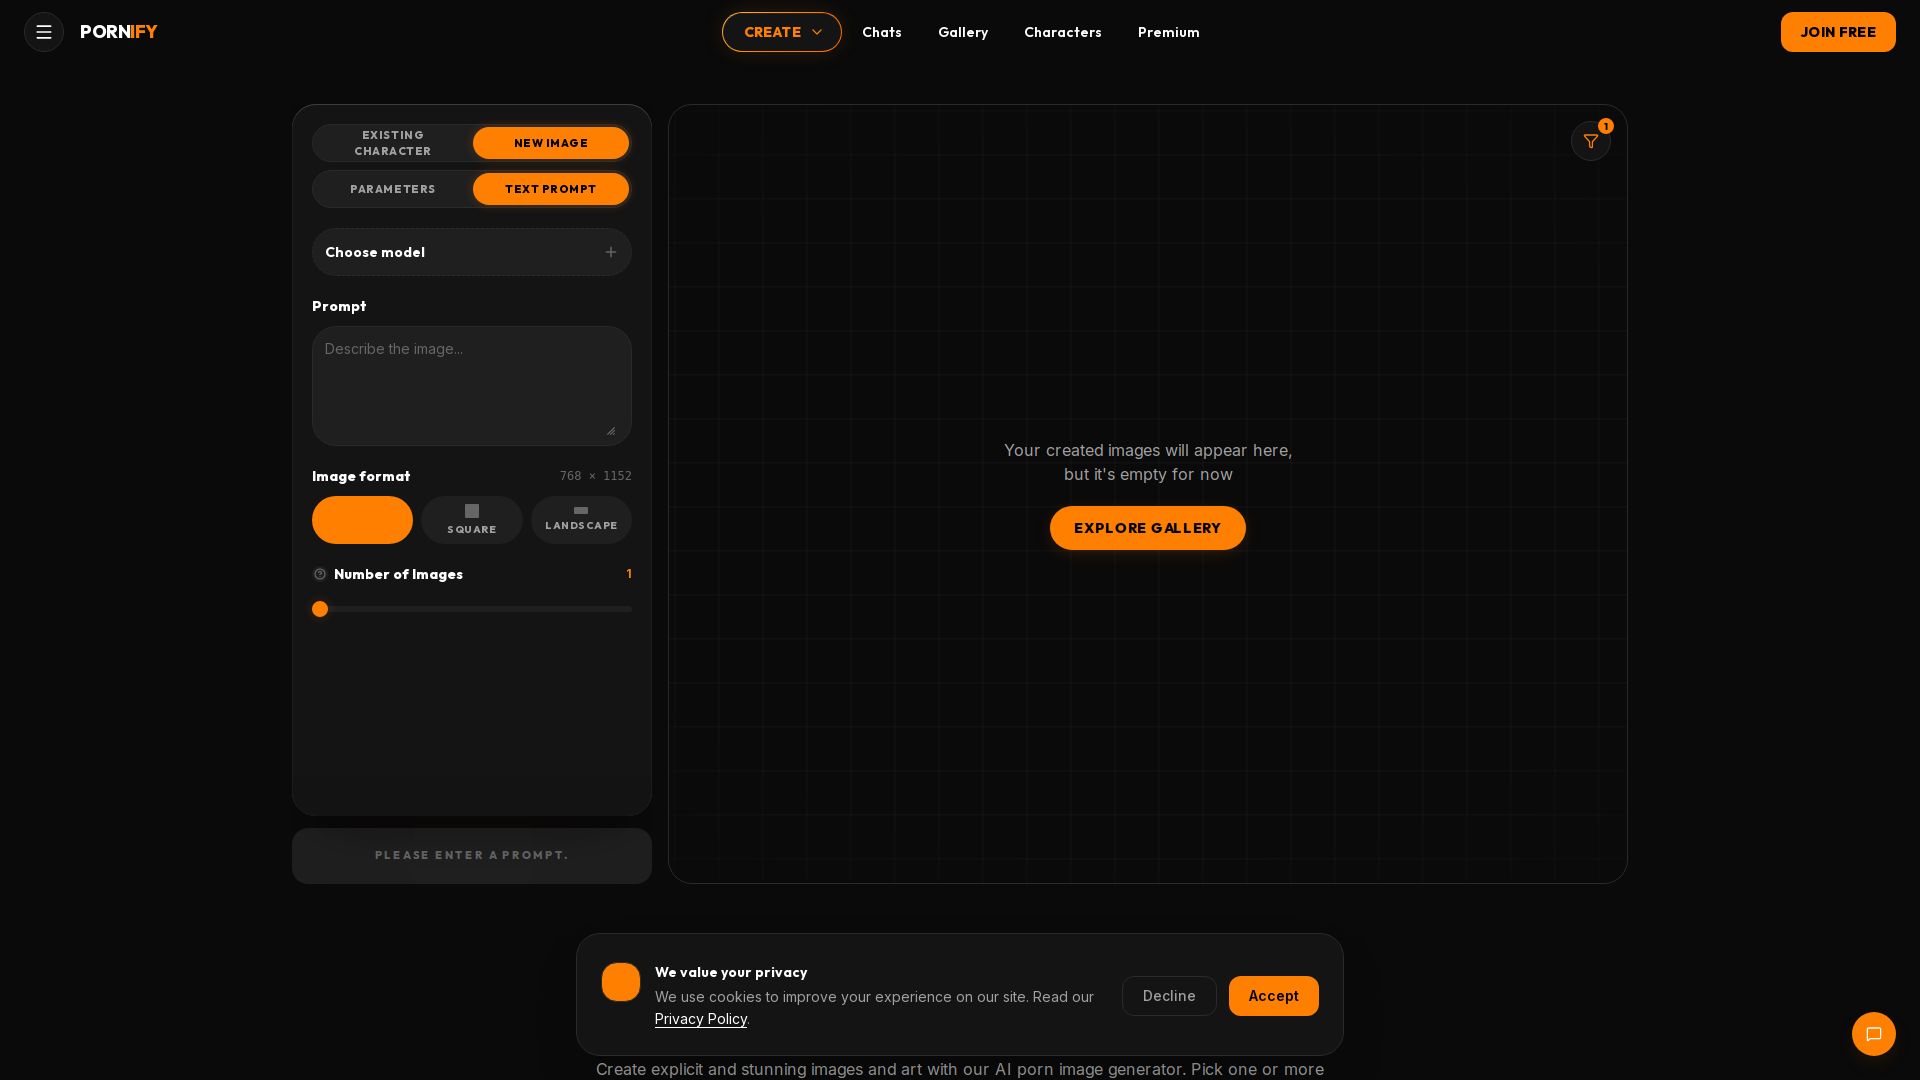
Task: Open the Gallery nav item
Action: tap(963, 32)
